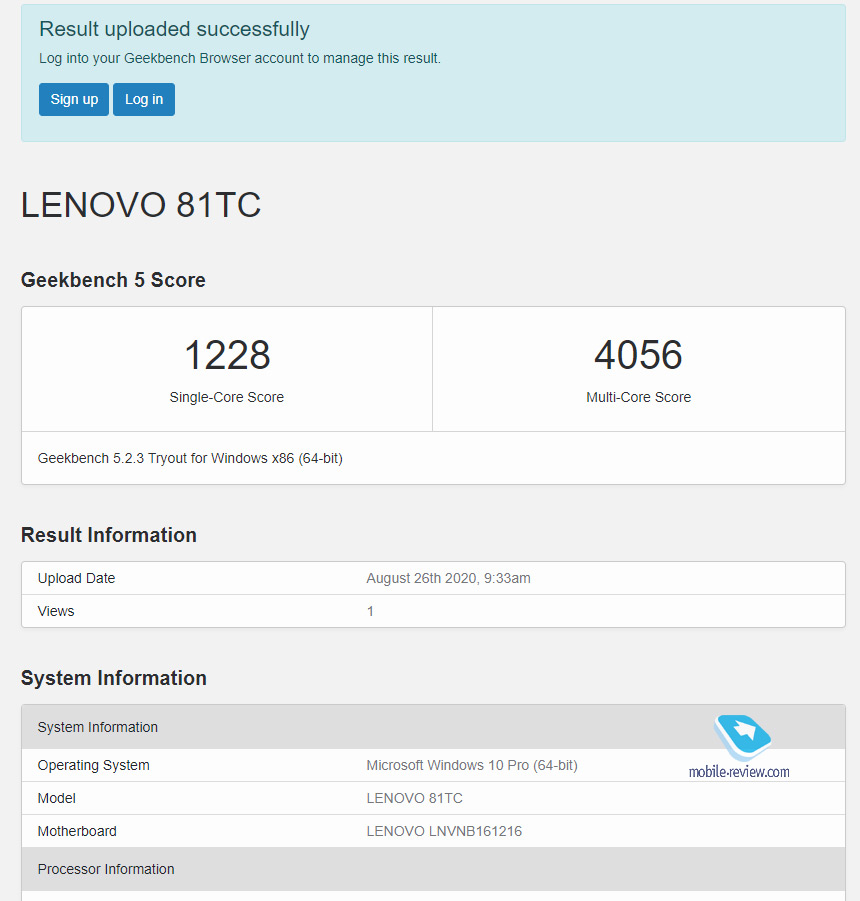The height and width of the screenshot is (901, 860).
Task: Click the Motherboard row label
Action: click(77, 831)
